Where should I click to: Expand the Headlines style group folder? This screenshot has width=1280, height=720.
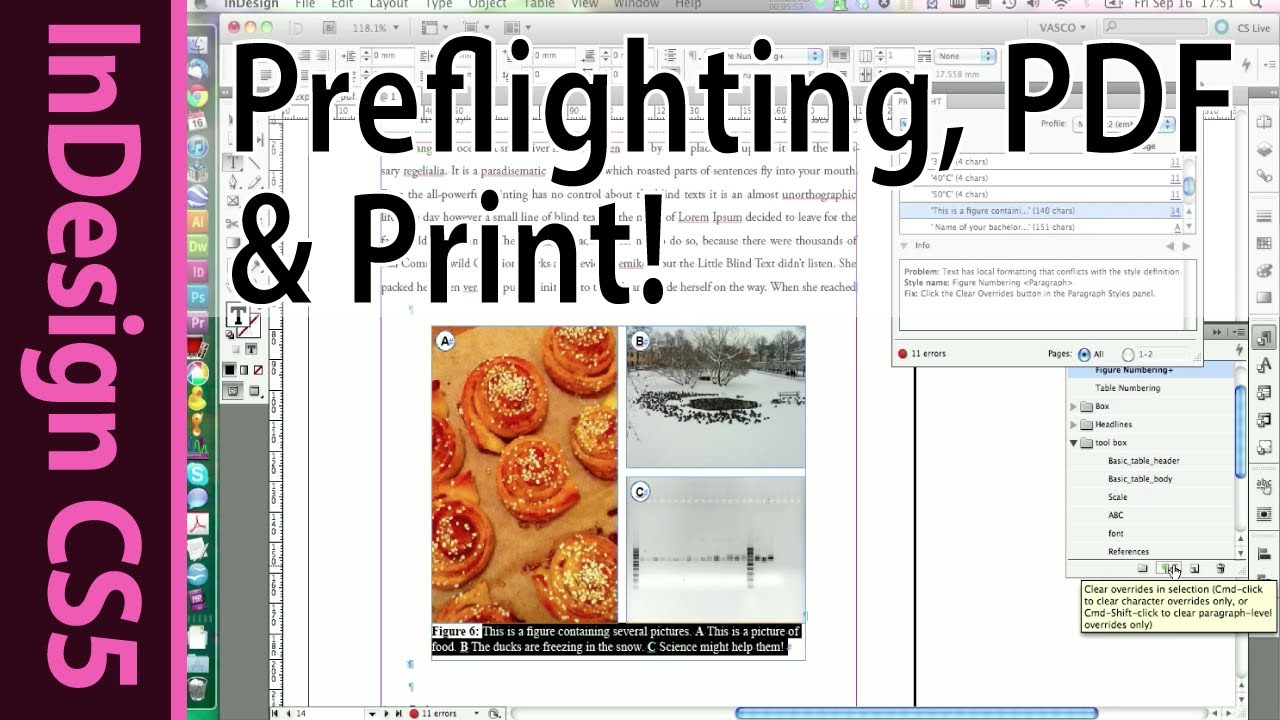(x=1075, y=425)
